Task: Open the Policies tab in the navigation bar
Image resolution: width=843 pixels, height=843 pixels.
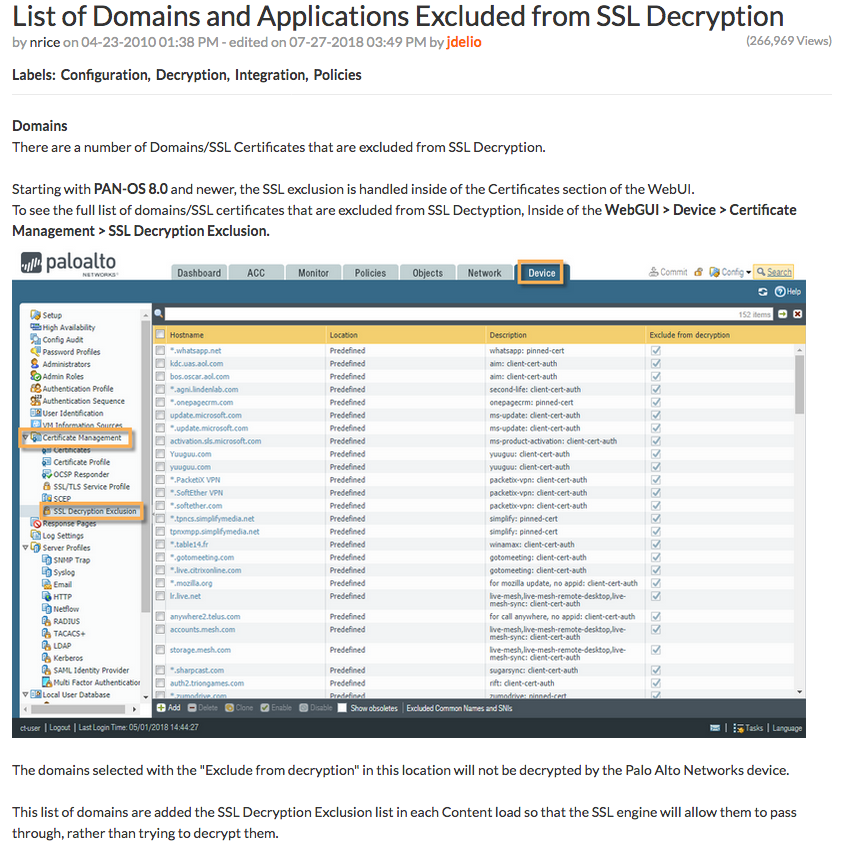Action: point(370,273)
